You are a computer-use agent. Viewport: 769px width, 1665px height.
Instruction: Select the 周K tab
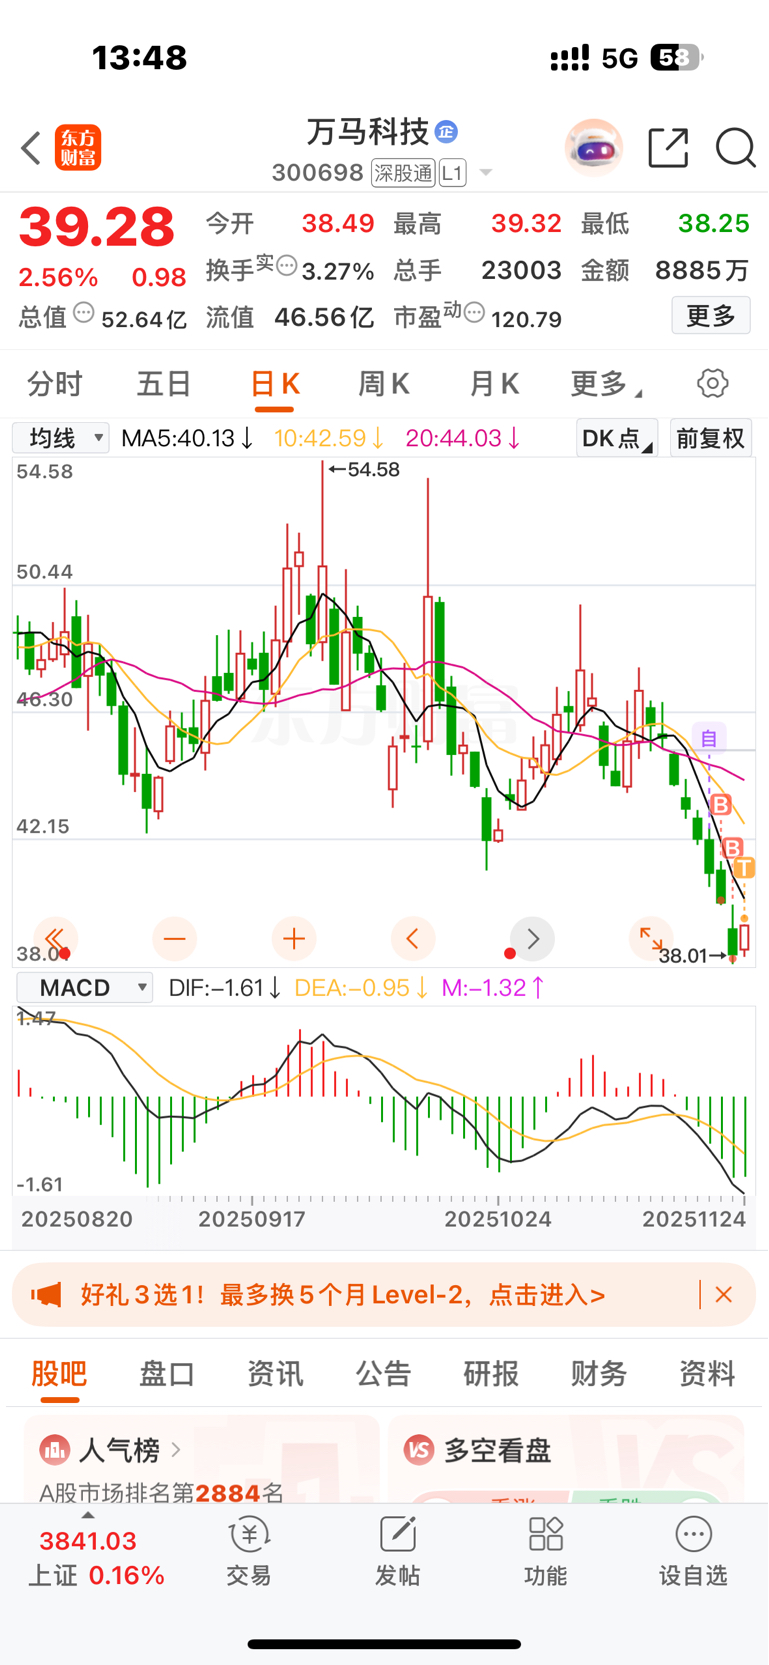tap(384, 384)
